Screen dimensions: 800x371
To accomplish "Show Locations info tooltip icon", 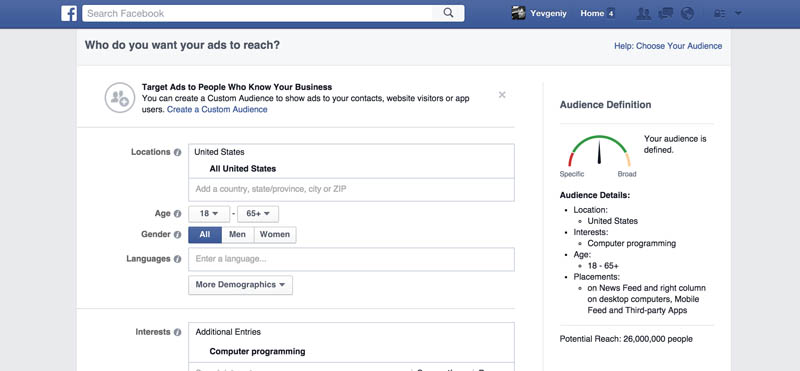I will pos(178,152).
